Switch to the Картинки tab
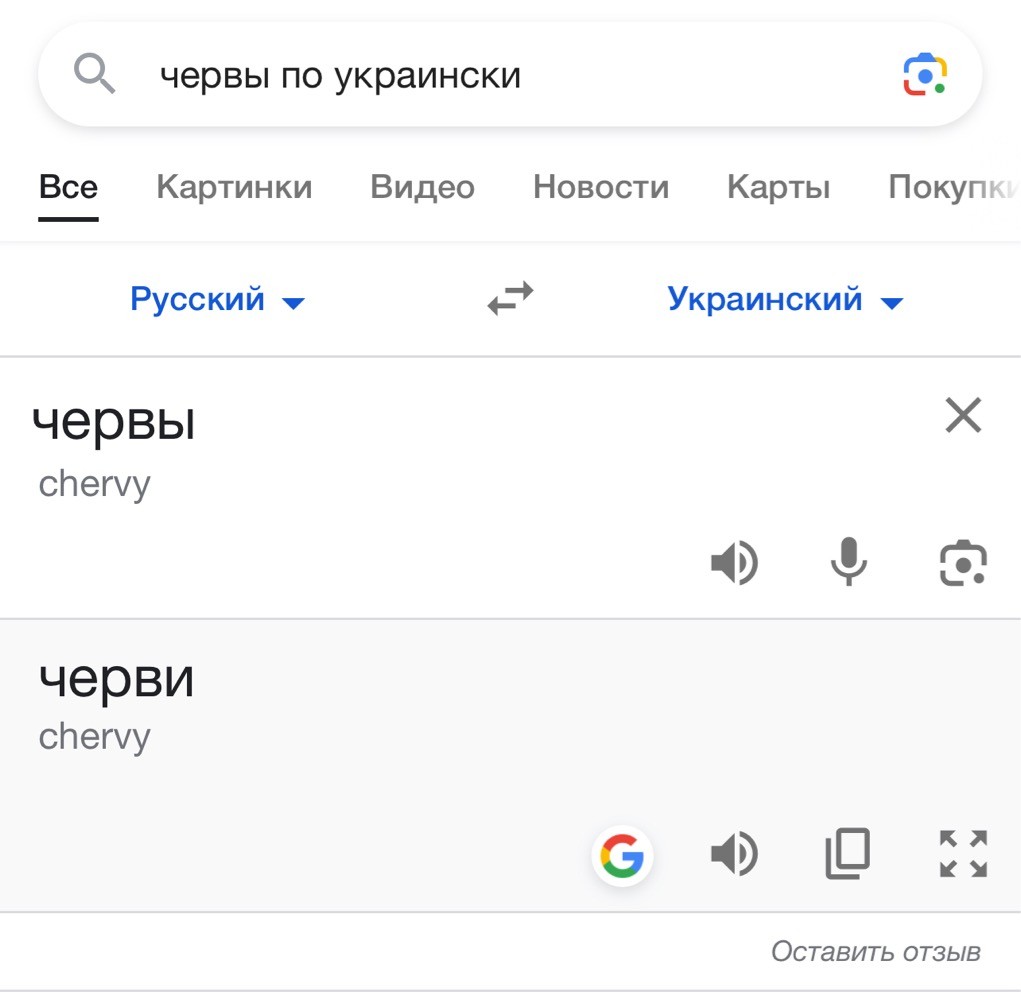This screenshot has height=1000, width=1021. [x=234, y=188]
